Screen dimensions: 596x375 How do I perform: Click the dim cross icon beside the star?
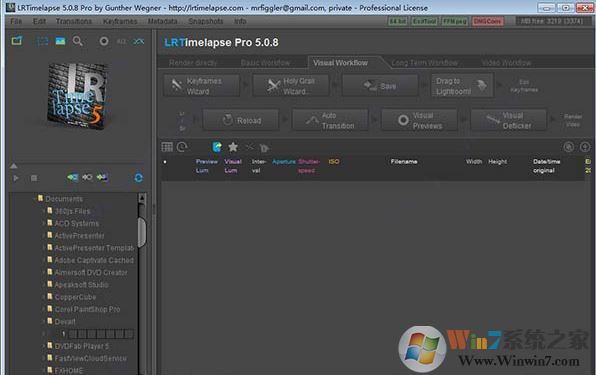(x=249, y=147)
